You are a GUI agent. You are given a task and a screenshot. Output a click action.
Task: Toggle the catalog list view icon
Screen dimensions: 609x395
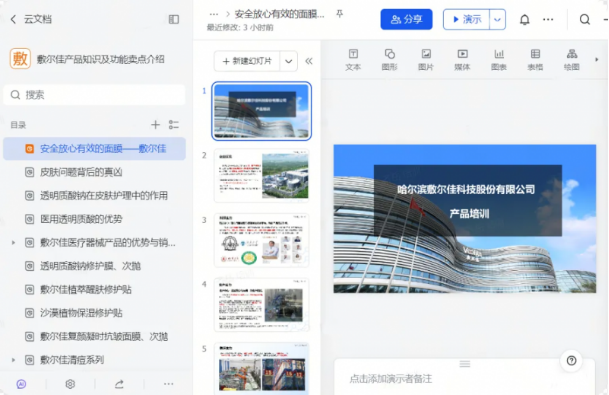[x=174, y=125]
